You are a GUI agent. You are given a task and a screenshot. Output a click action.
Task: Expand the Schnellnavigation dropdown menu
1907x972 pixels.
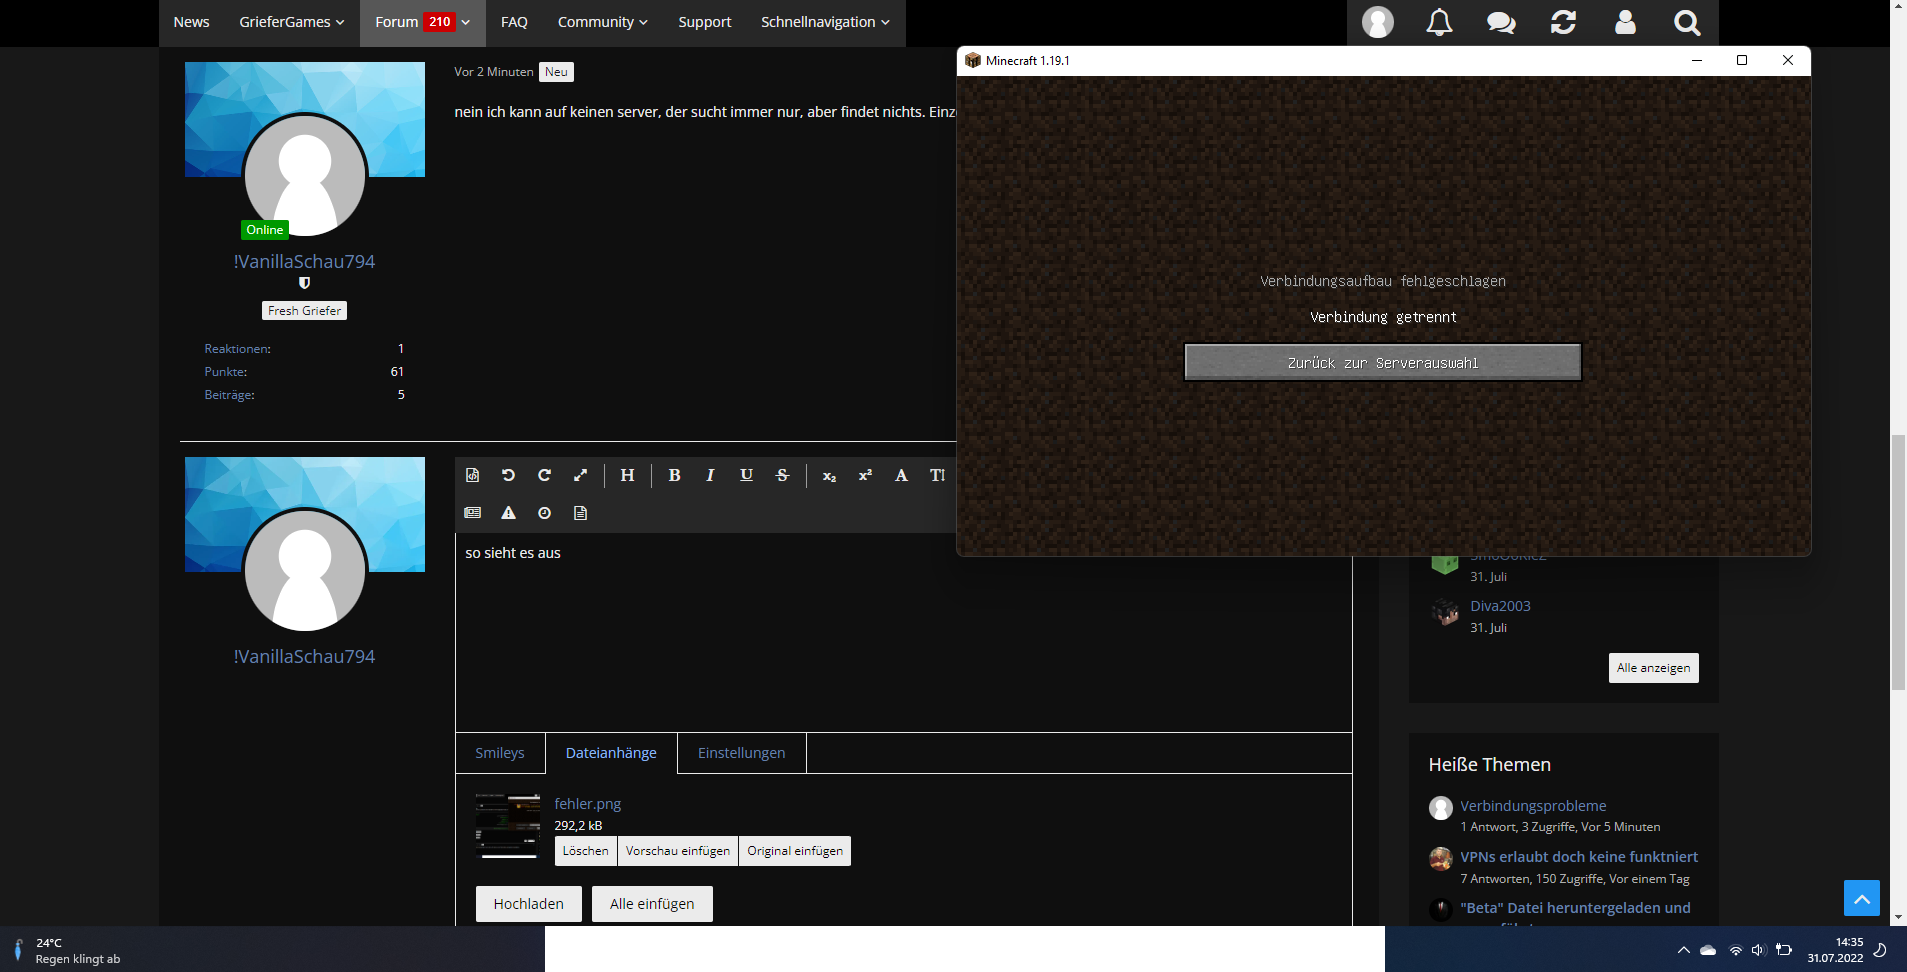point(825,22)
